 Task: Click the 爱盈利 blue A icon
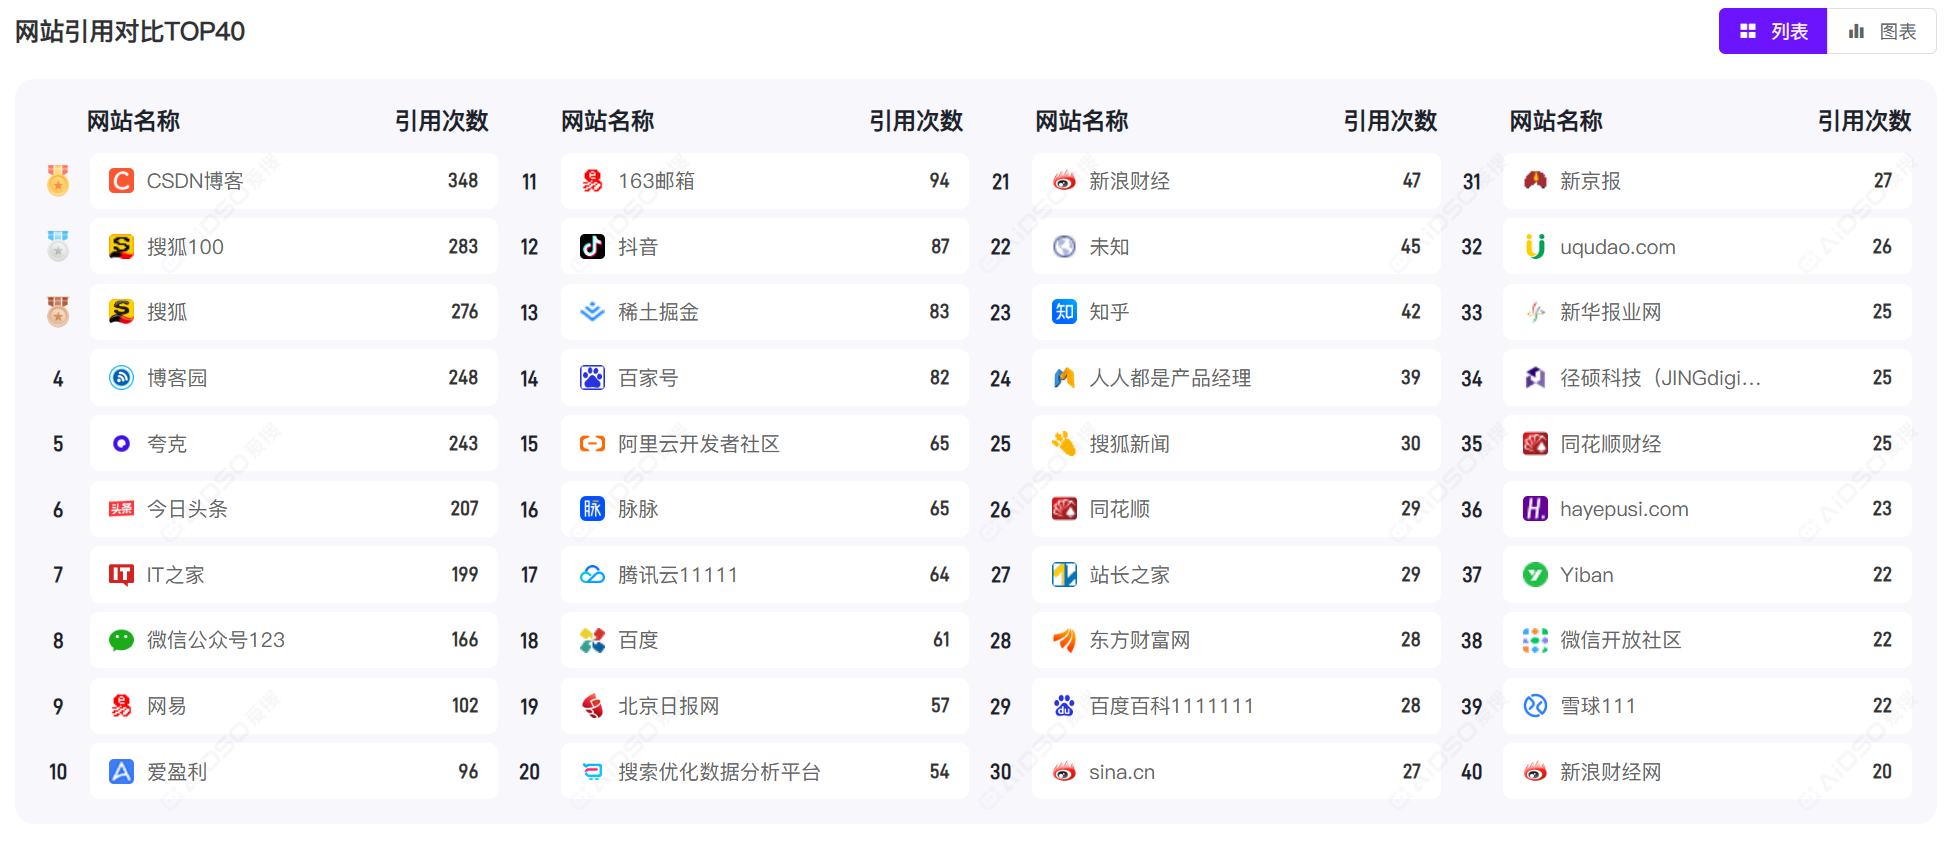pos(121,771)
